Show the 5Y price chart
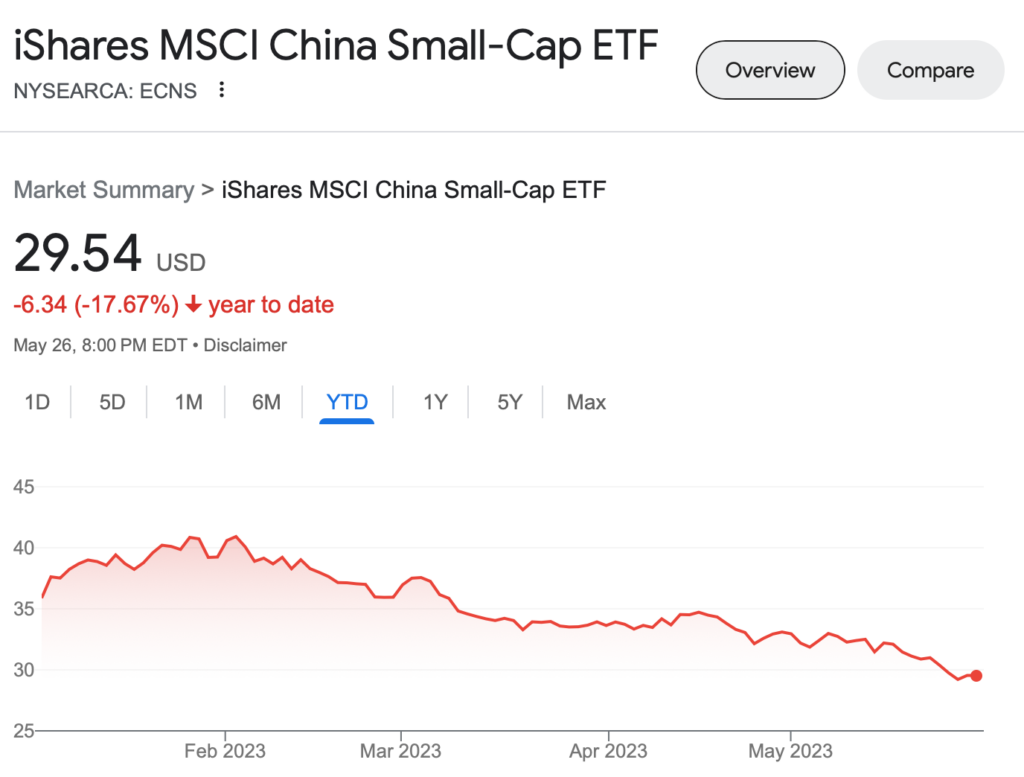Viewport: 1024px width, 777px height. click(x=510, y=402)
